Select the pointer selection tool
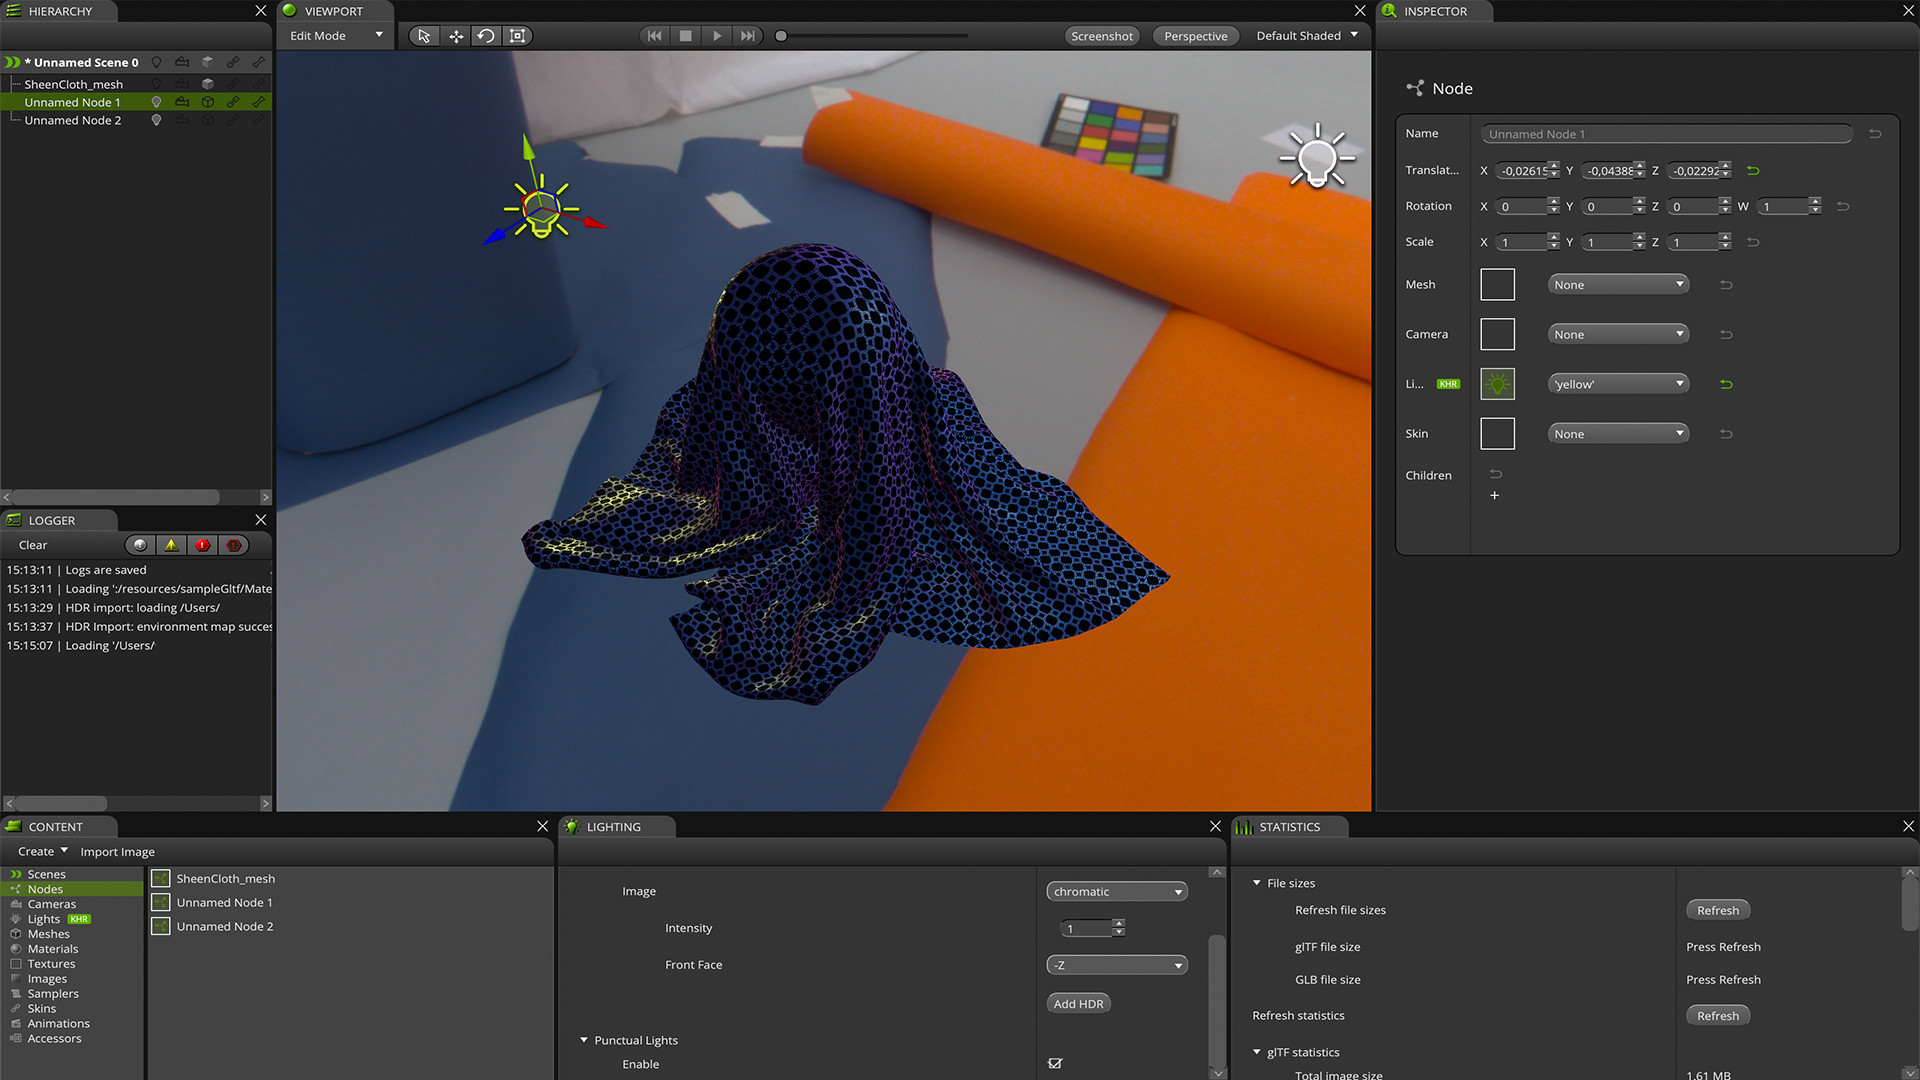The width and height of the screenshot is (1920, 1080). pyautogui.click(x=424, y=36)
